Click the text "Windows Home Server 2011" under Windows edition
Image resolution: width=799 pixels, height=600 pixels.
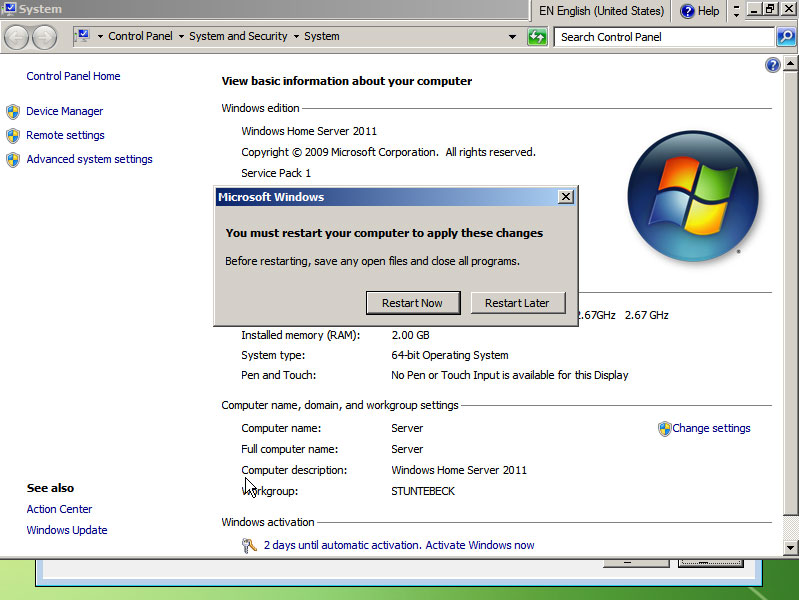tap(309, 131)
